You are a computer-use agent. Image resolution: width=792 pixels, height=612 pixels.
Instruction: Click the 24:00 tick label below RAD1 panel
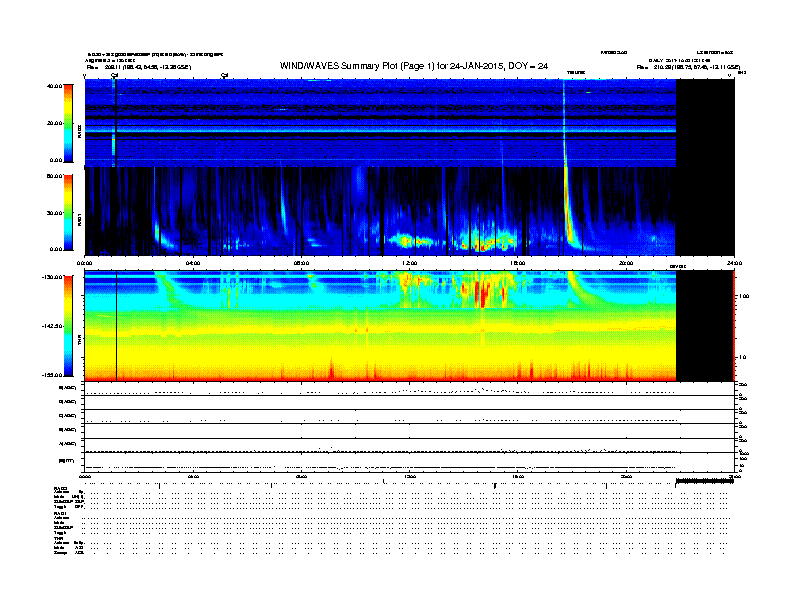click(x=734, y=263)
